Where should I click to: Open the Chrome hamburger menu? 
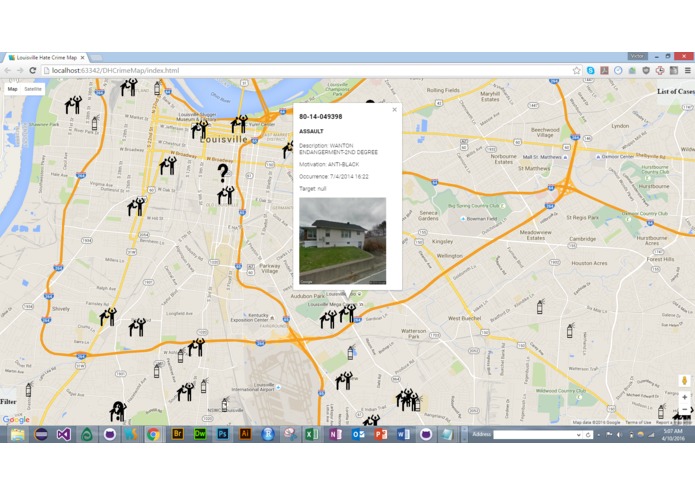pyautogui.click(x=687, y=70)
